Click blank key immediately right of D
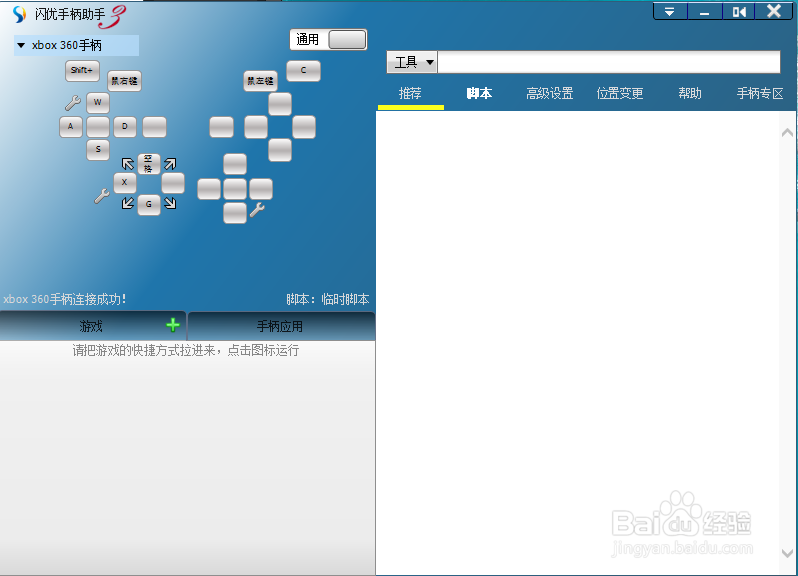The image size is (798, 576). [x=154, y=127]
